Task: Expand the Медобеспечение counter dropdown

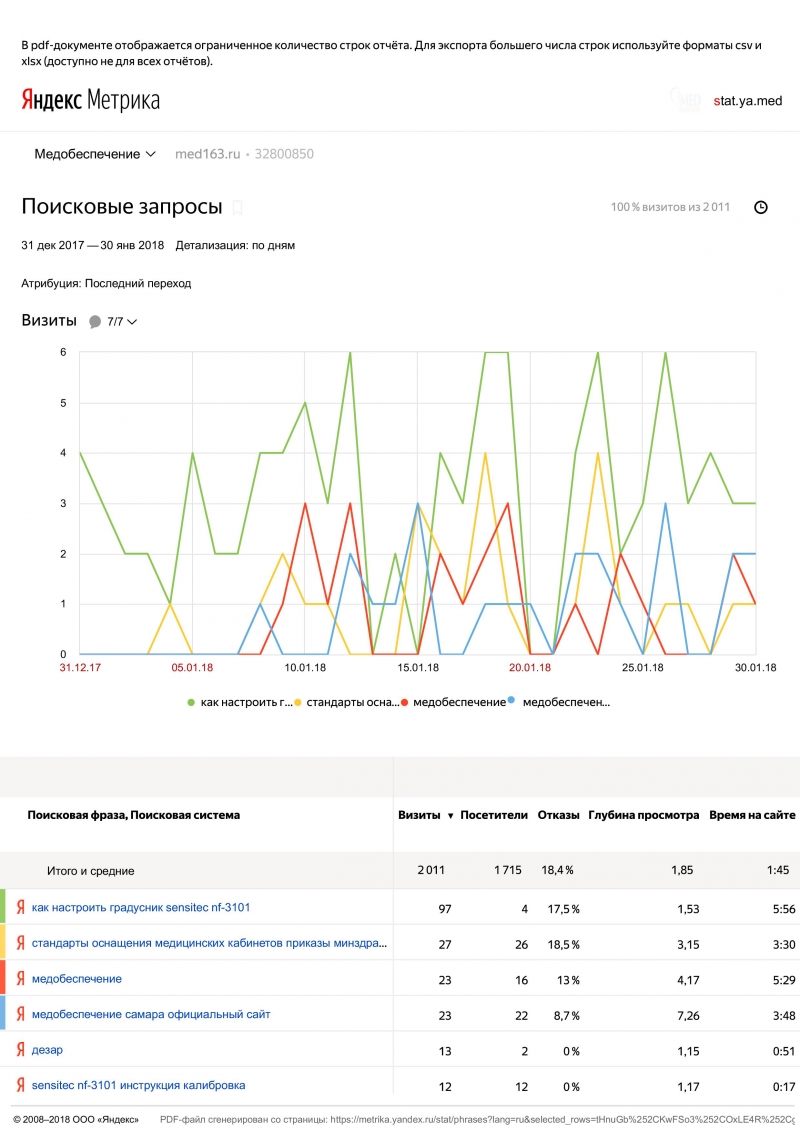Action: tap(95, 154)
